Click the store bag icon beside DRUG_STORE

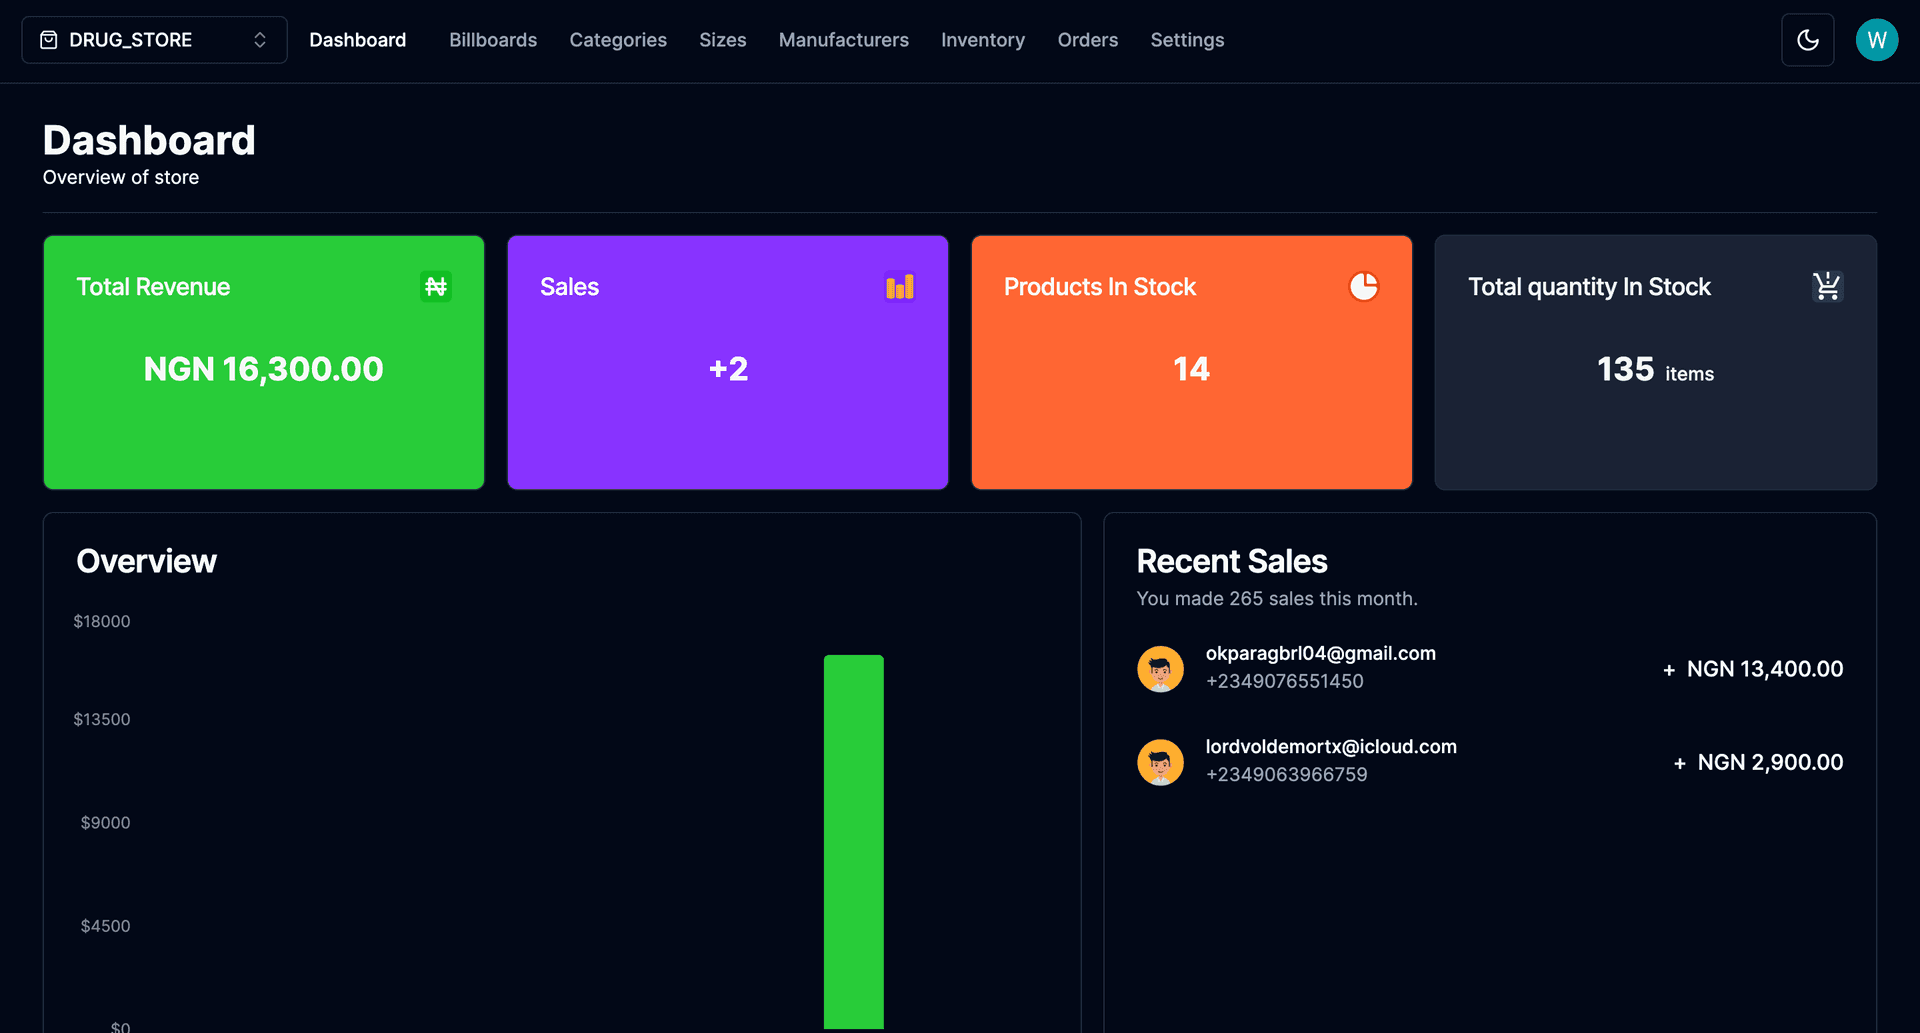click(48, 40)
